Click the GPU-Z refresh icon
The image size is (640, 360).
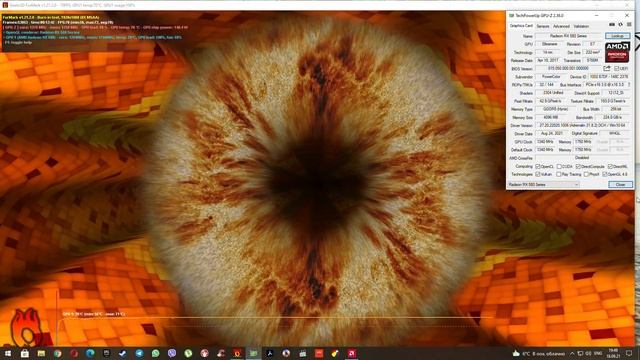pos(620,25)
